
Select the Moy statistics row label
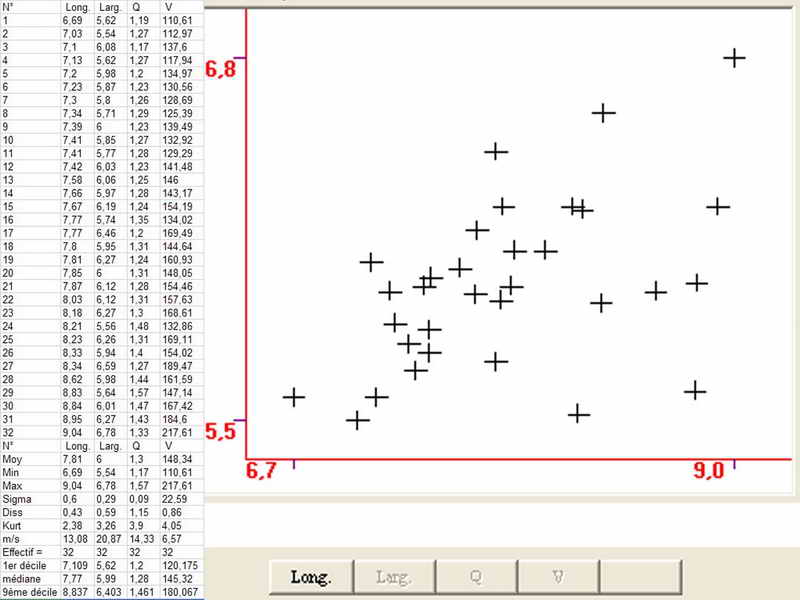coord(12,457)
